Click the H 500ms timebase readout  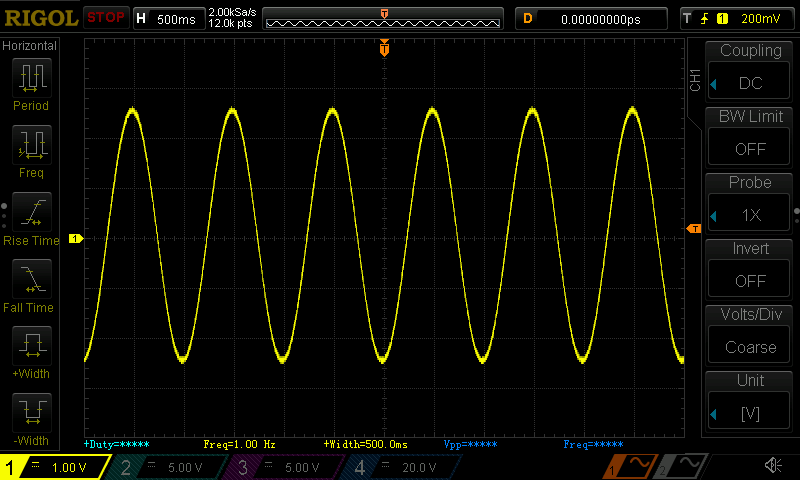click(x=169, y=19)
